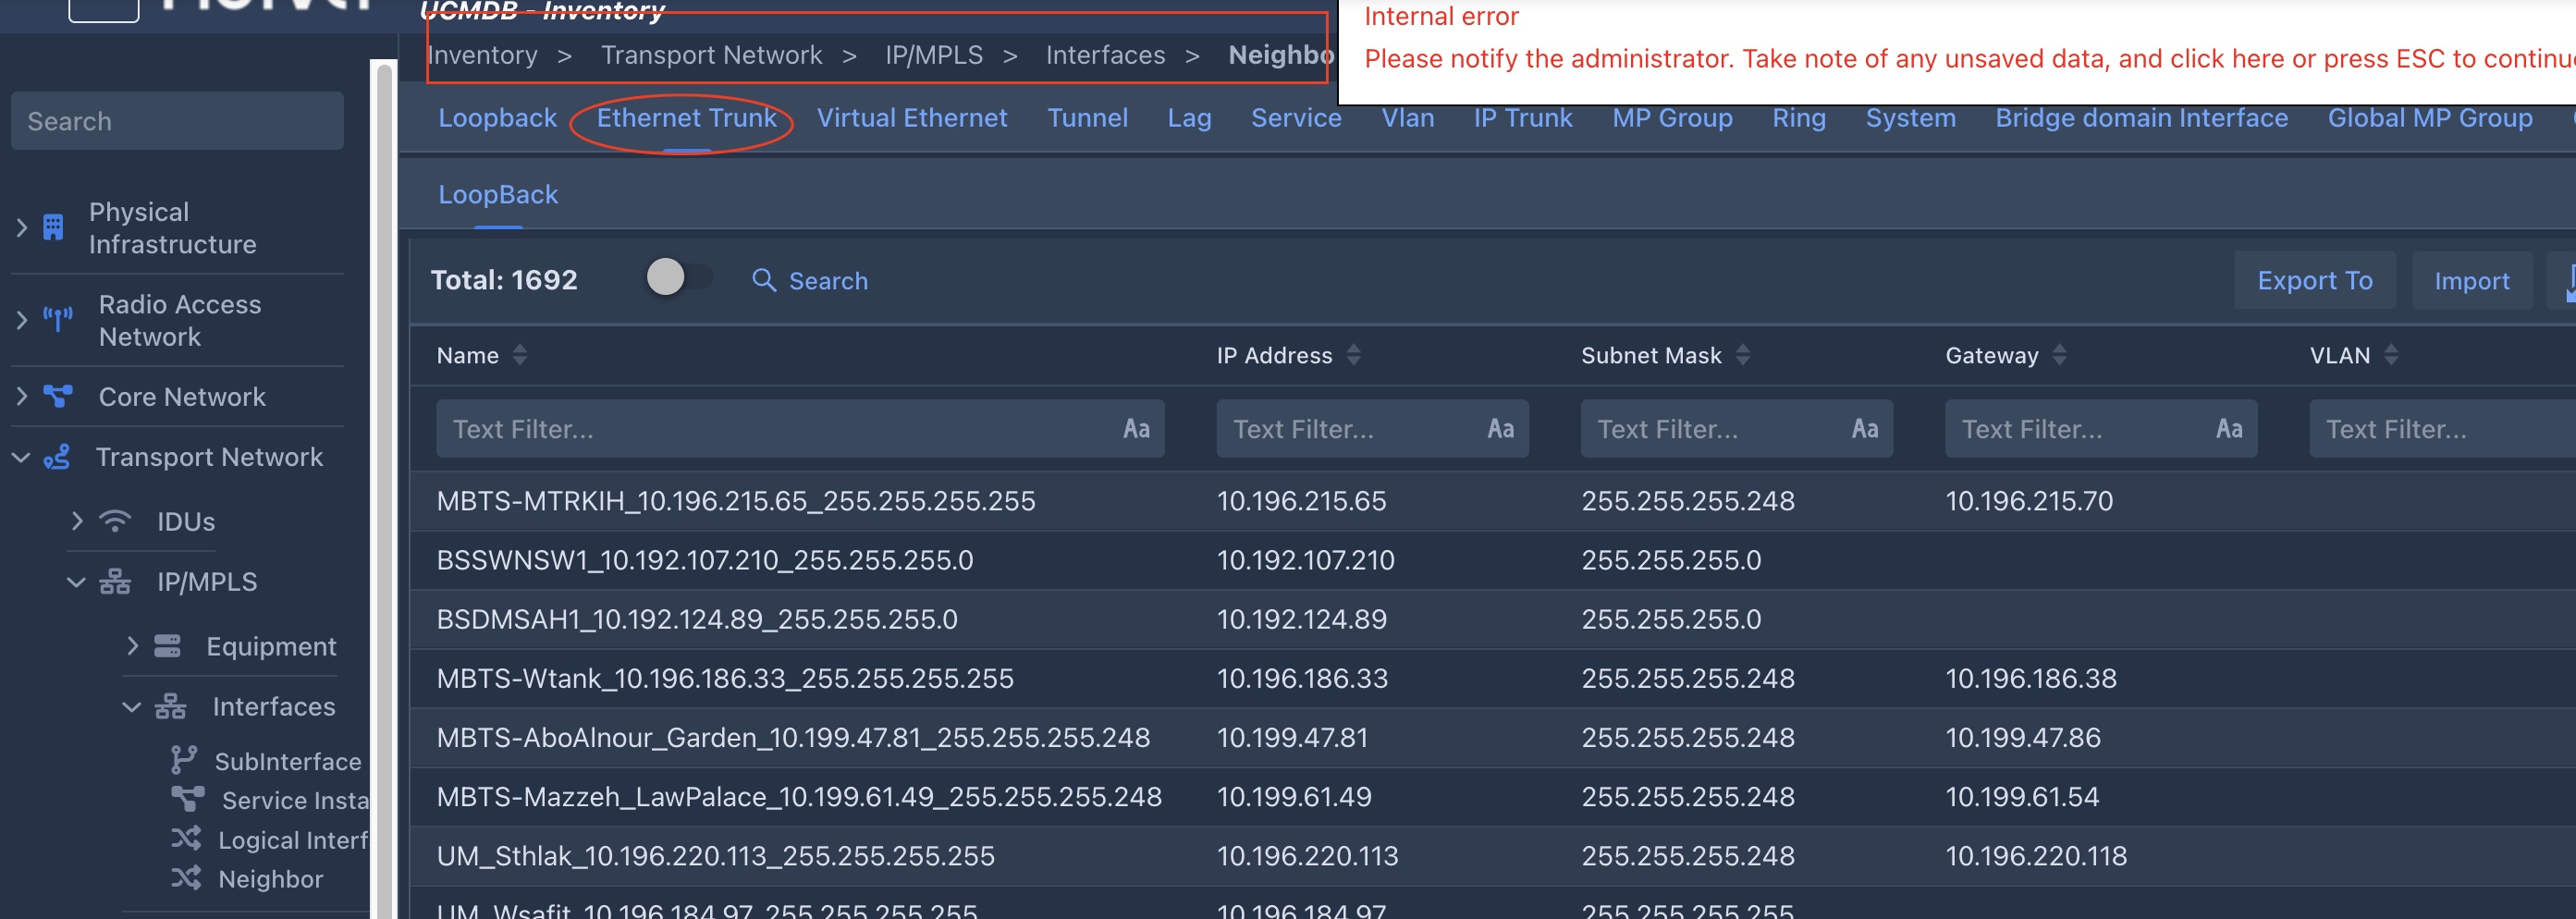Collapse the Transport Network tree node
The width and height of the screenshot is (2576, 919).
(21, 457)
